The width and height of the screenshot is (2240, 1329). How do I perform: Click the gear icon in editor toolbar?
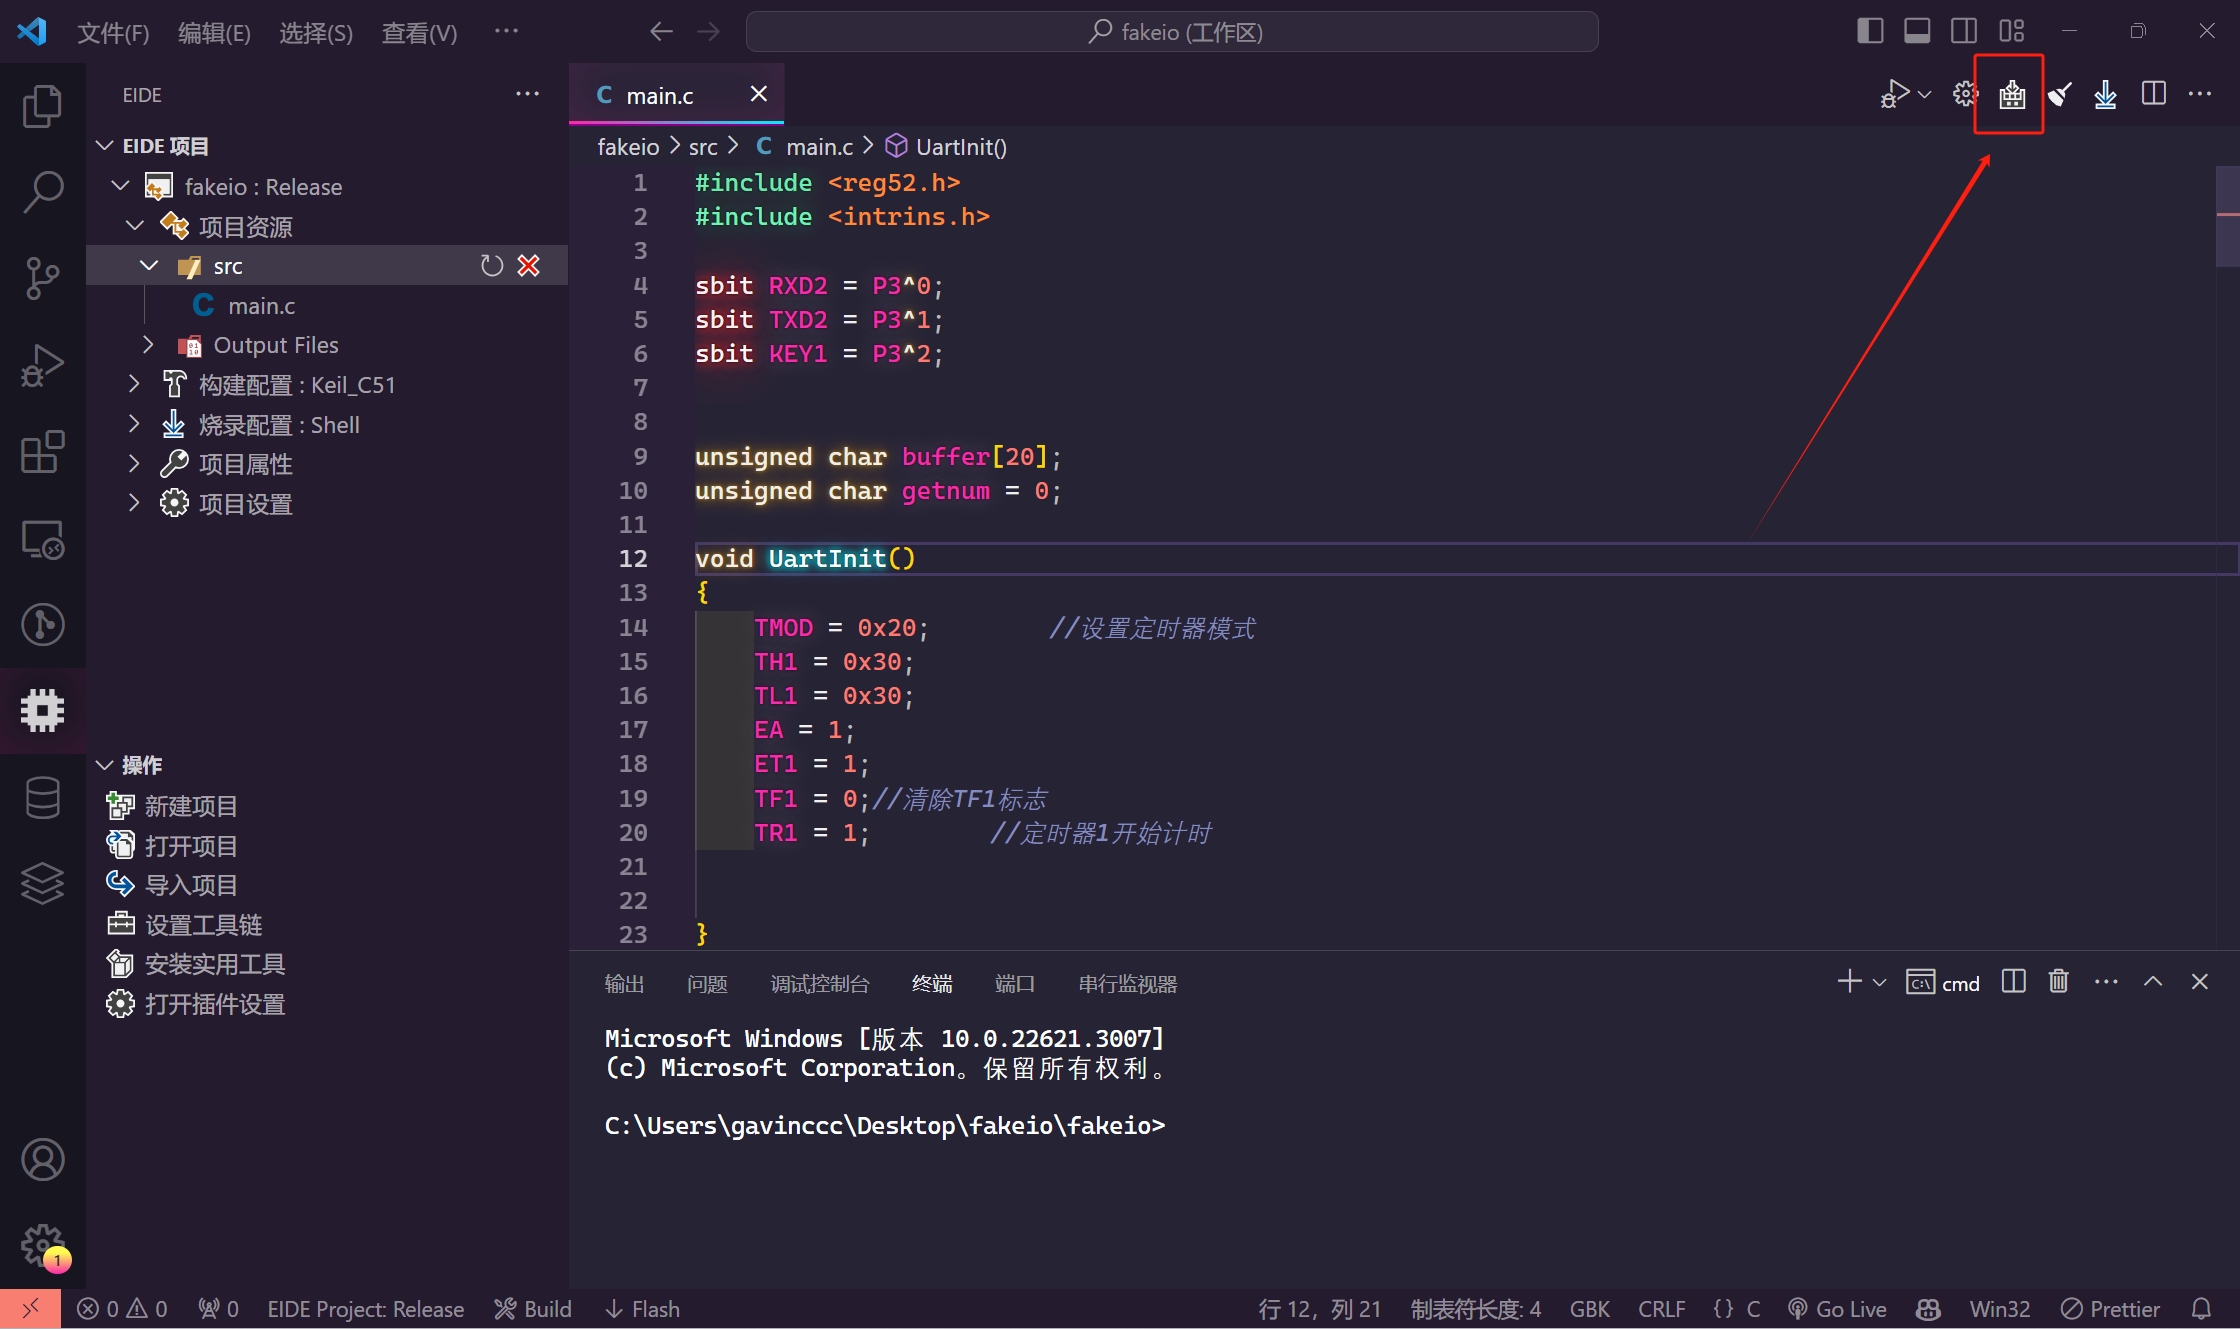tap(1965, 95)
